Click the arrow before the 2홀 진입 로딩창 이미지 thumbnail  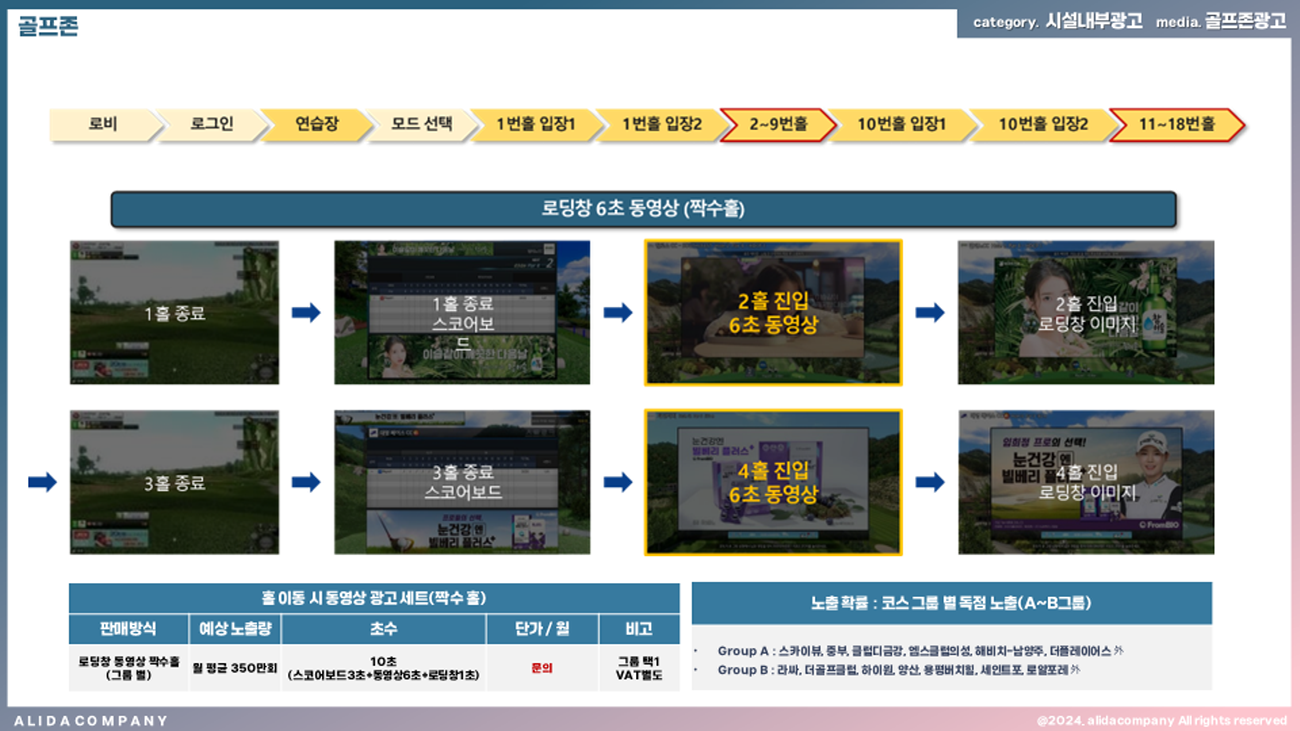click(930, 313)
